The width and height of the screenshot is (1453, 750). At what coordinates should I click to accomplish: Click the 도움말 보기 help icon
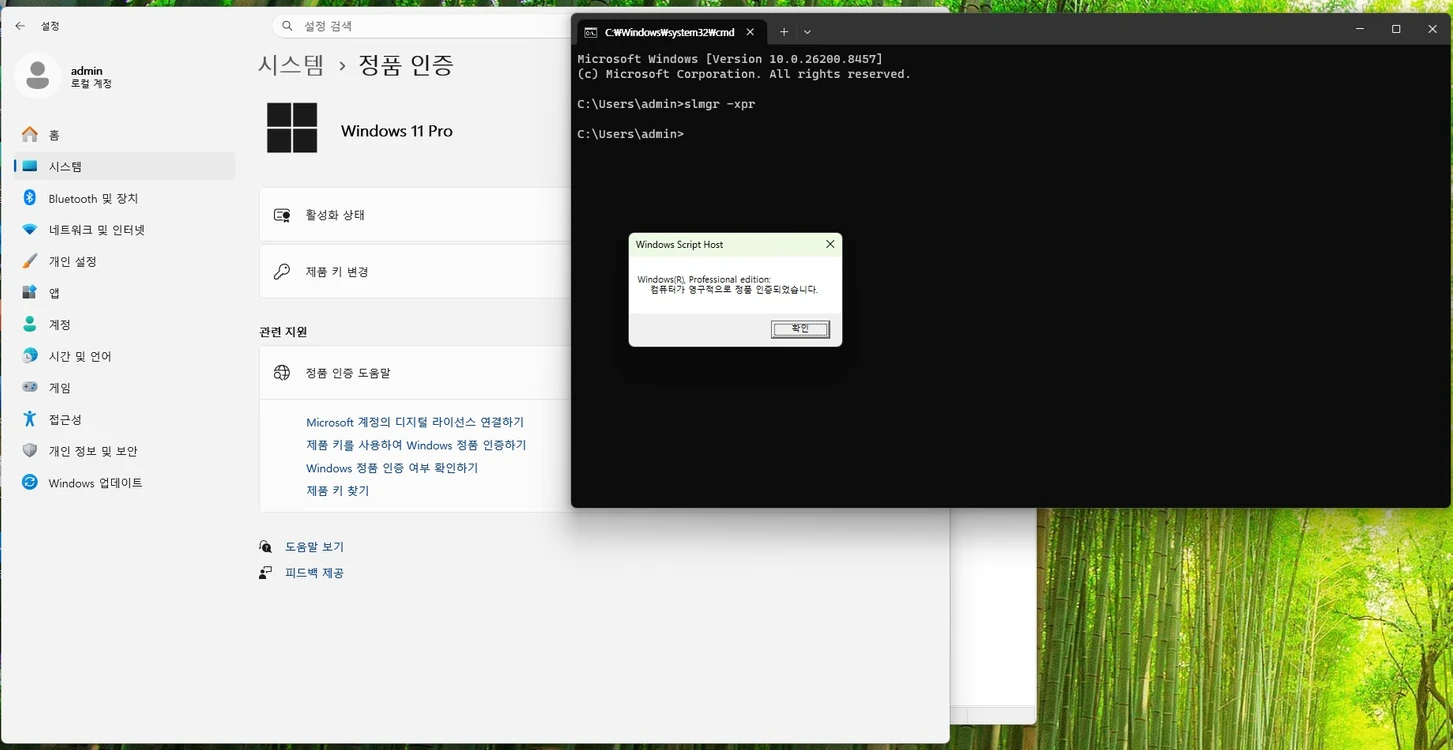tap(265, 547)
